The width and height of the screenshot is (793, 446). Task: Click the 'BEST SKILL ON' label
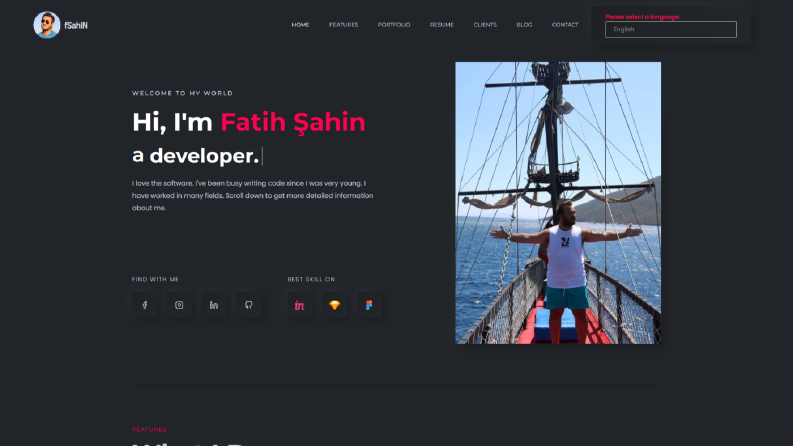pyautogui.click(x=312, y=279)
